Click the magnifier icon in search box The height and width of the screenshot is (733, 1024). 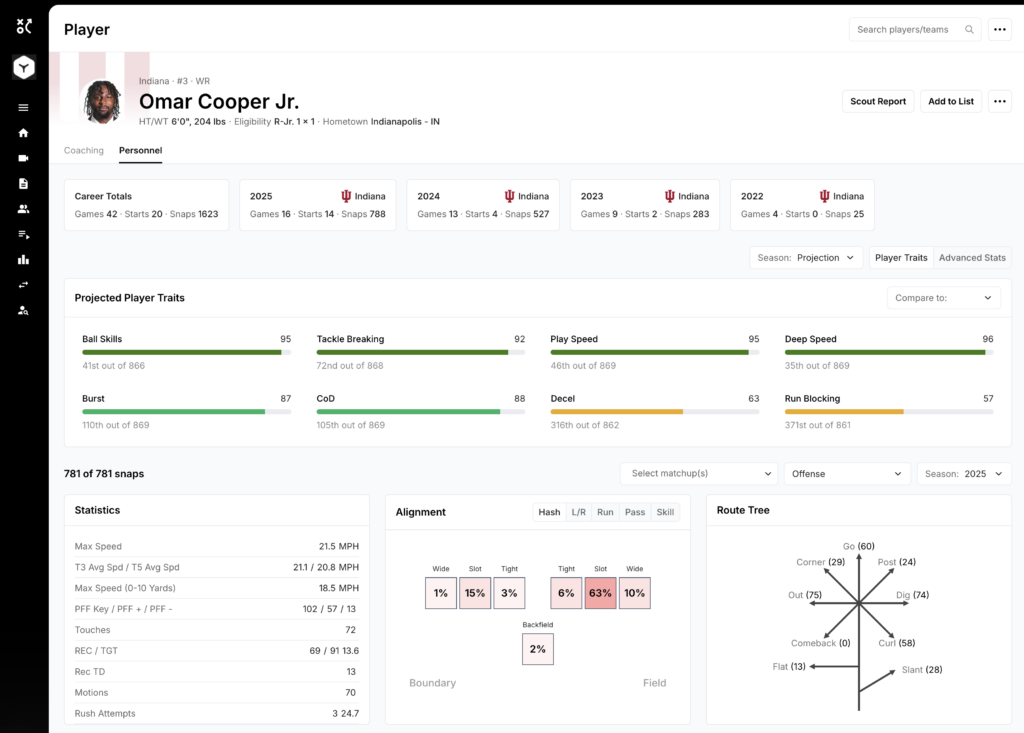pos(969,29)
